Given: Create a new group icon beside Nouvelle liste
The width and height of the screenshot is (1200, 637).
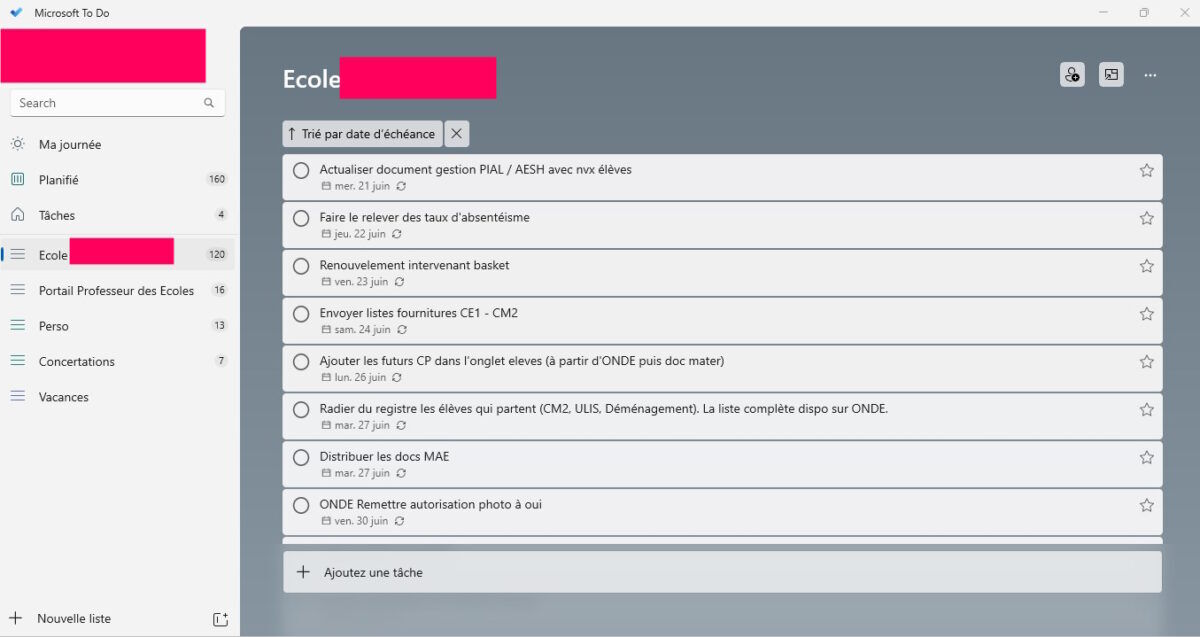Looking at the screenshot, I should click(x=221, y=619).
